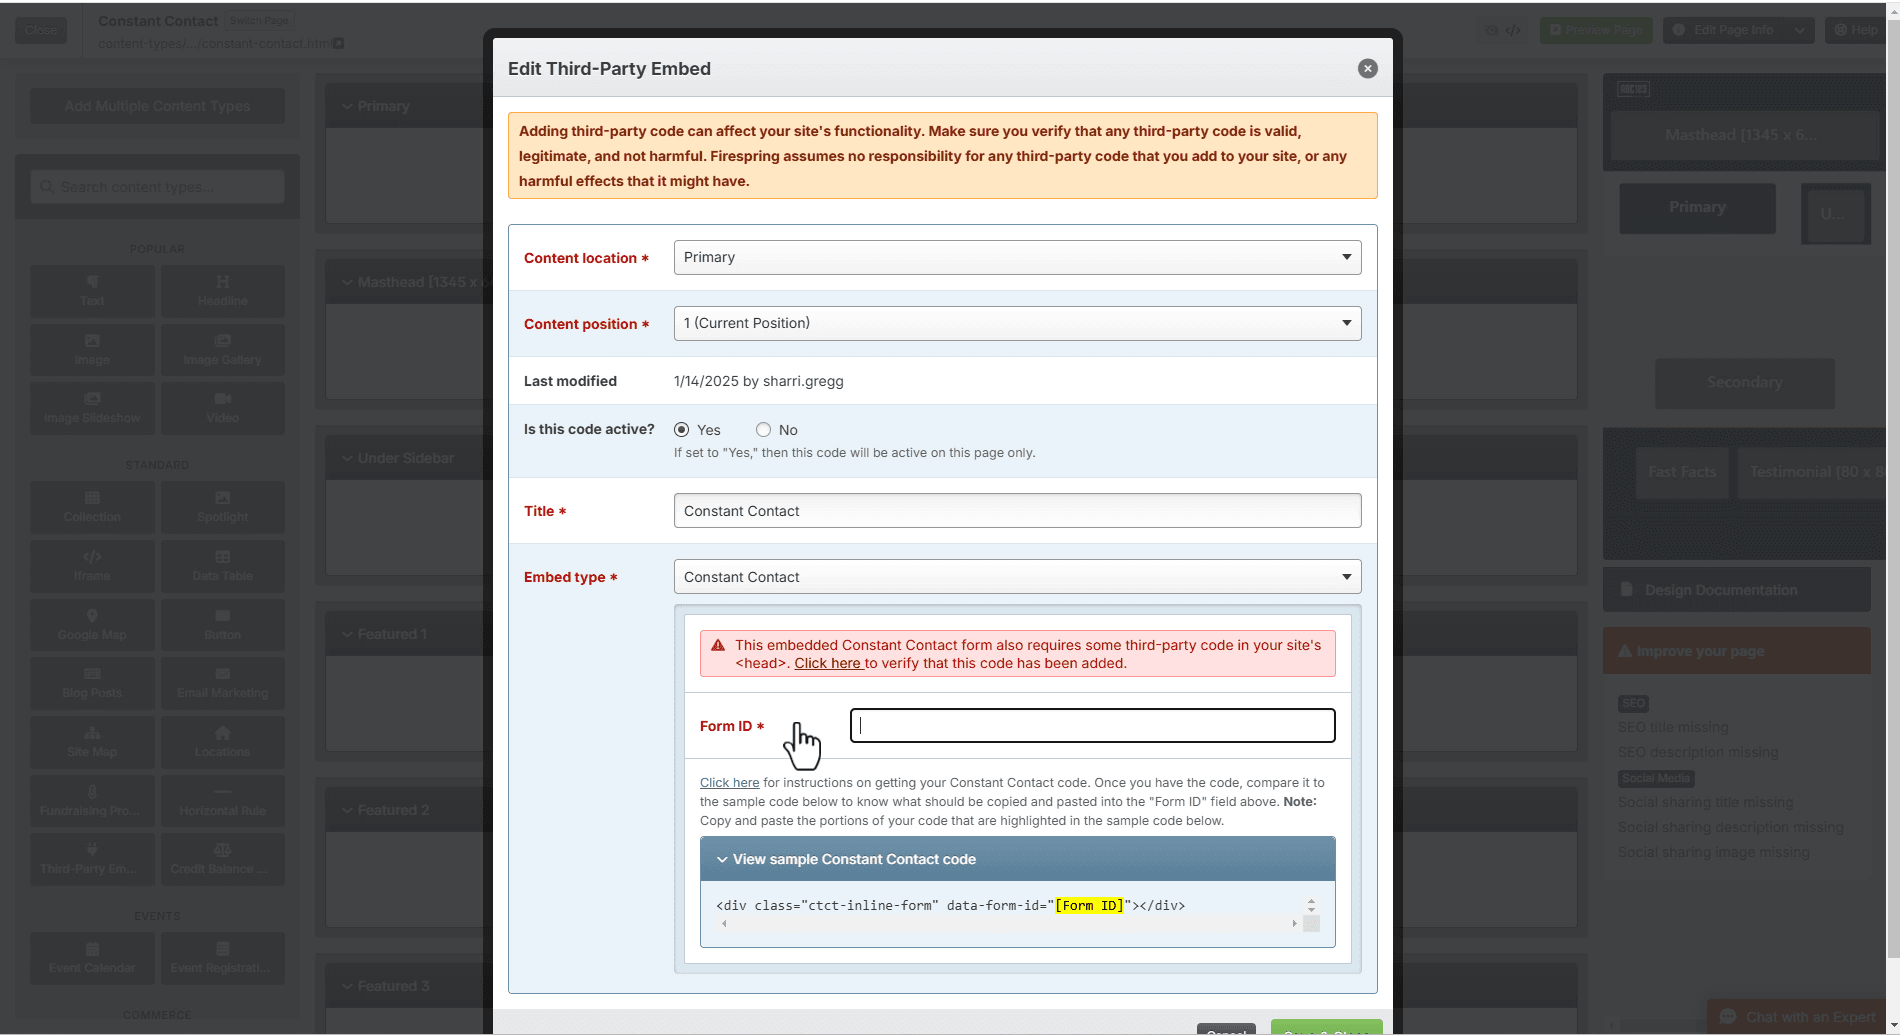Close the Edit Third-Party Embed dialog
1900x1035 pixels.
click(1367, 68)
